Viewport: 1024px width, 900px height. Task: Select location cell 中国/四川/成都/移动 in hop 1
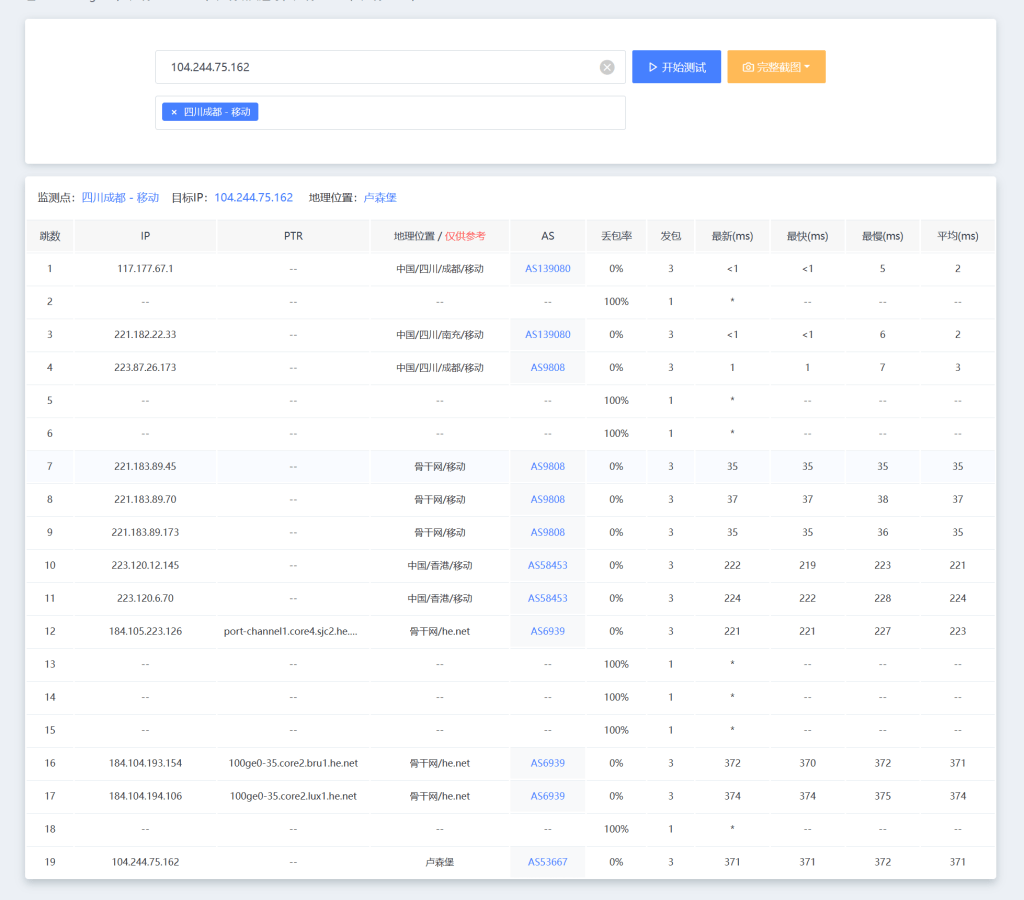[440, 268]
